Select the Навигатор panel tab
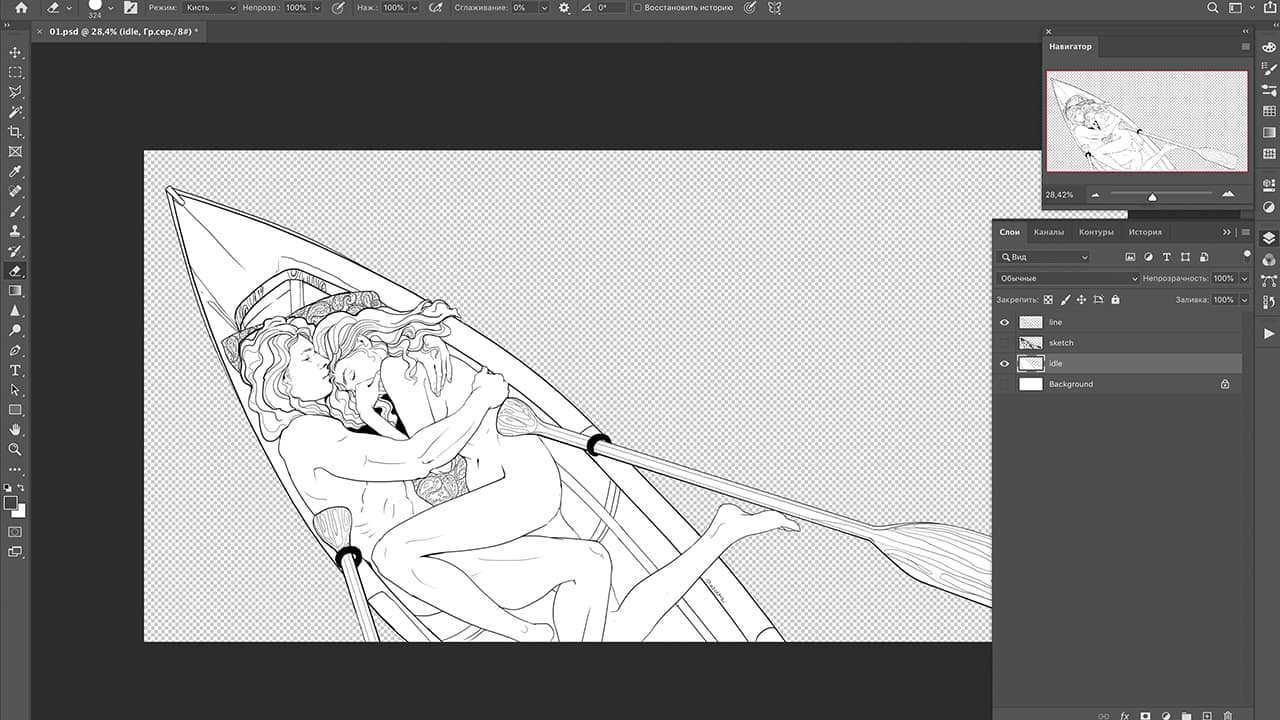The image size is (1280, 720). (1070, 46)
